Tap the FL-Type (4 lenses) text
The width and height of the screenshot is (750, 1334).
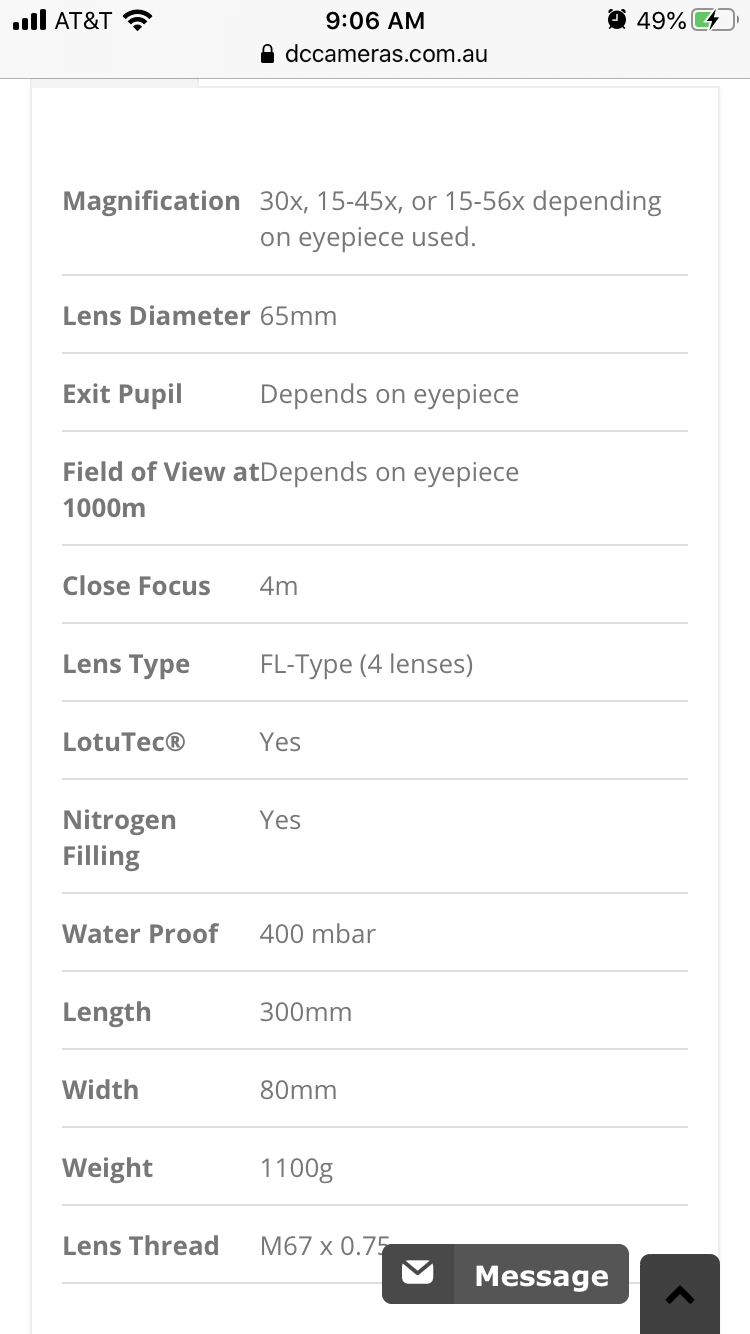coord(366,665)
